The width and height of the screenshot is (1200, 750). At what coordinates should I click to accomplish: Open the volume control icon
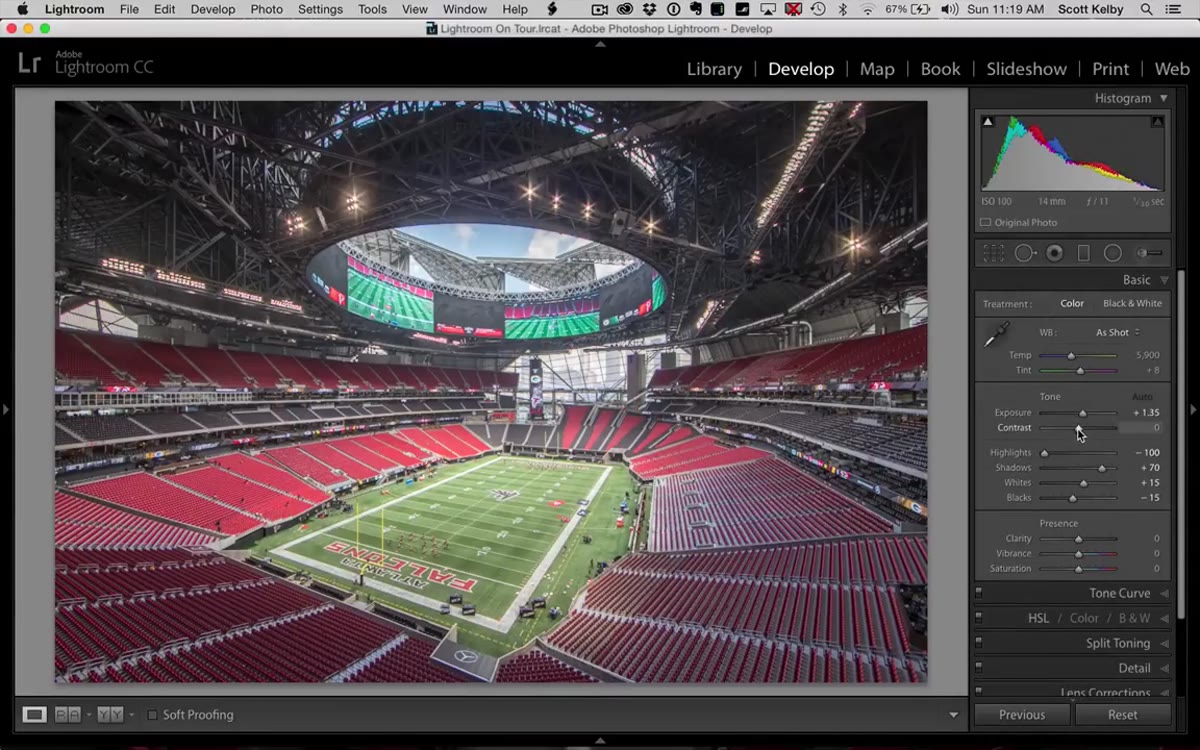[x=949, y=9]
